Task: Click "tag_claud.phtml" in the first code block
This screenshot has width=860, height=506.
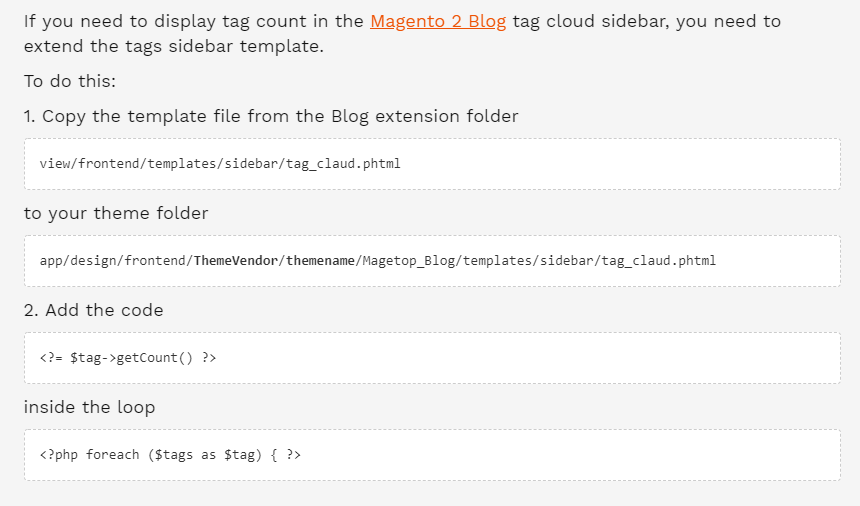Action: tap(343, 164)
